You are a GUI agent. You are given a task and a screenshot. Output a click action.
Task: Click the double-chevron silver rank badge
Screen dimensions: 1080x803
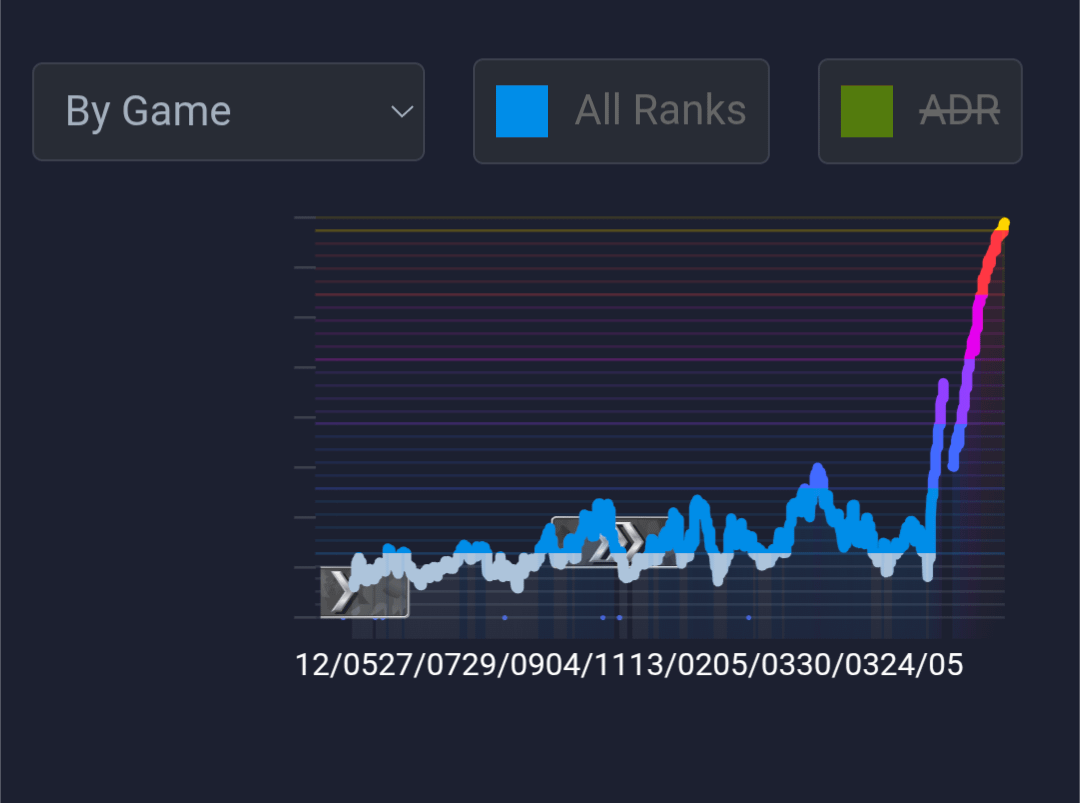[x=616, y=541]
